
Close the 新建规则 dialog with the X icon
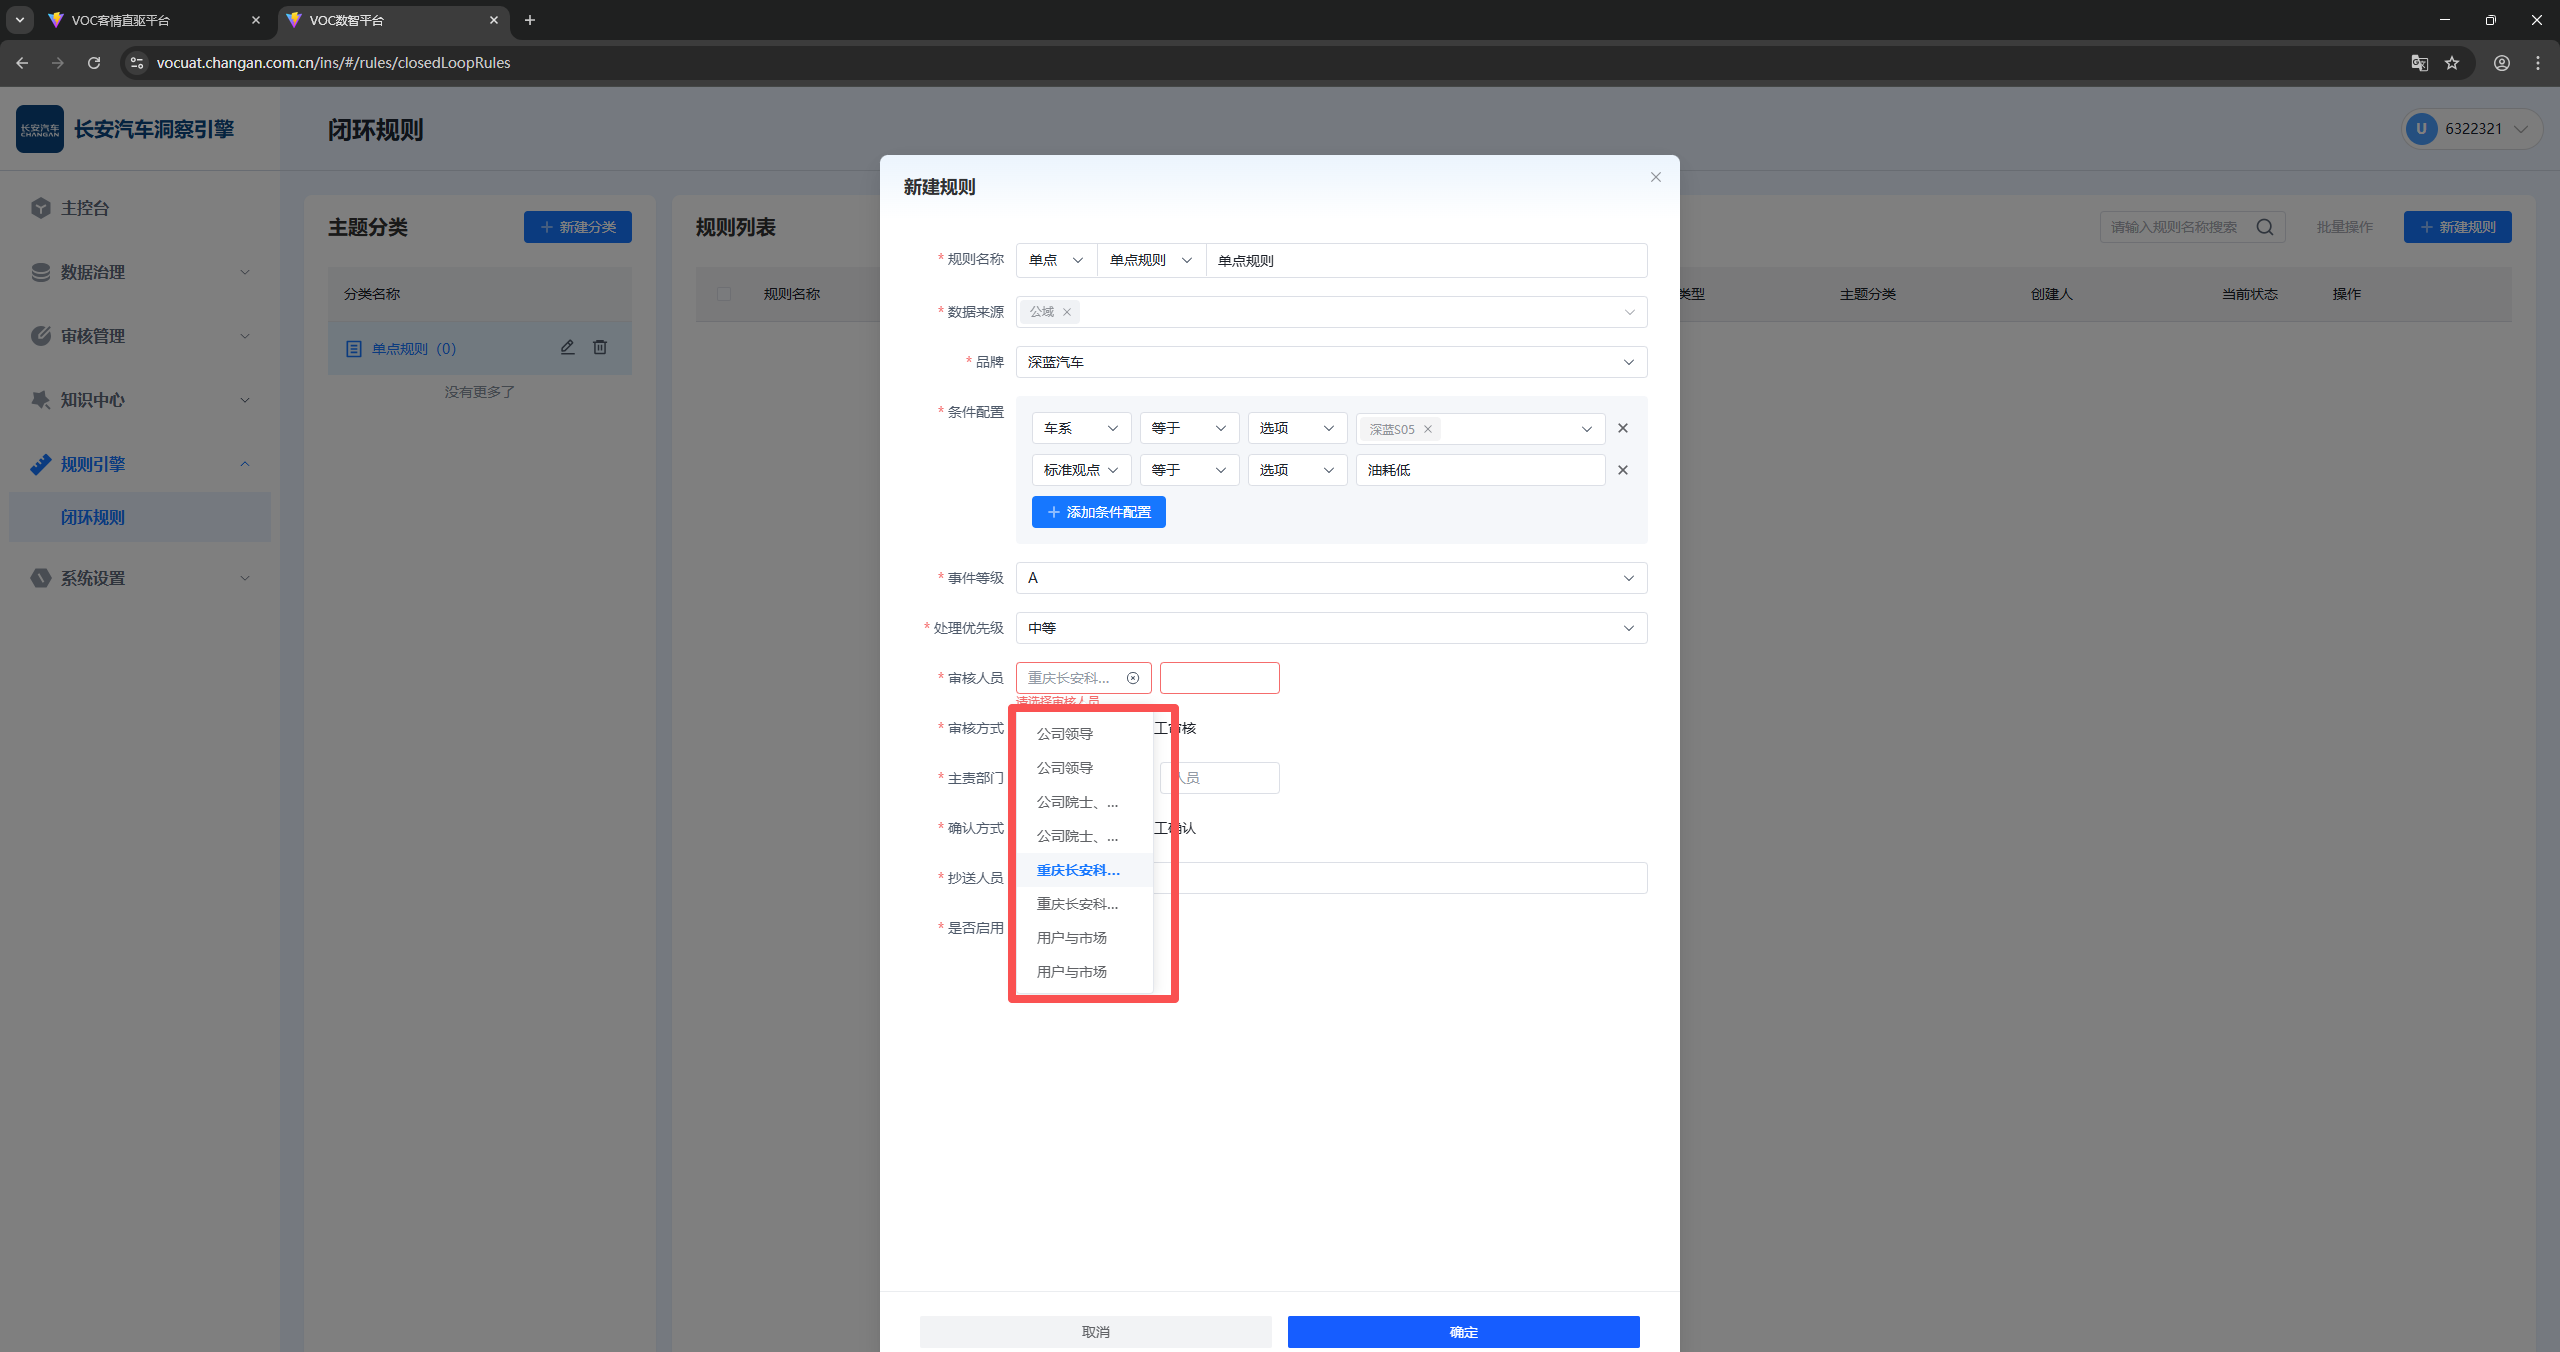pyautogui.click(x=1655, y=177)
